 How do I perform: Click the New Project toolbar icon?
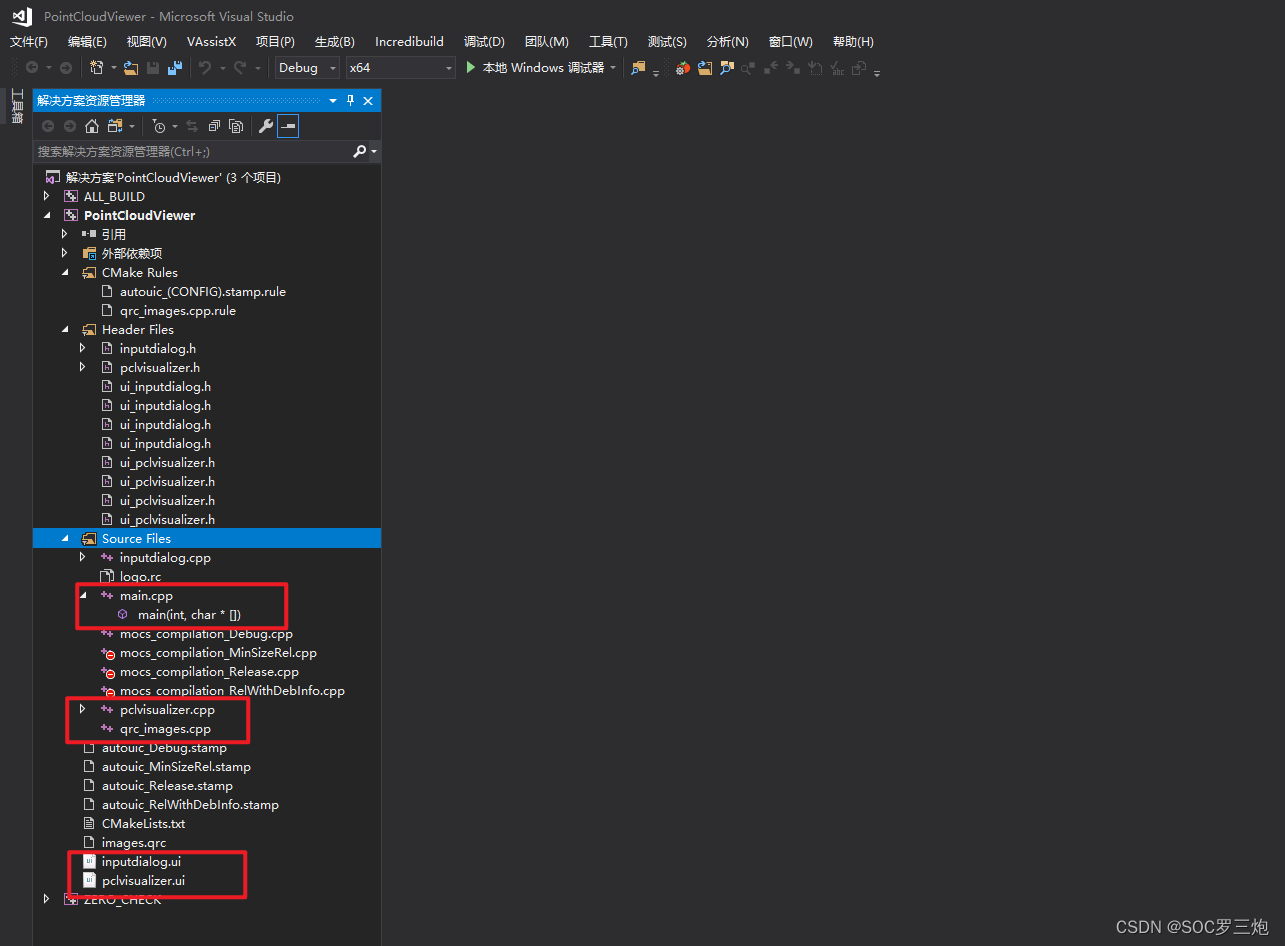(x=96, y=68)
